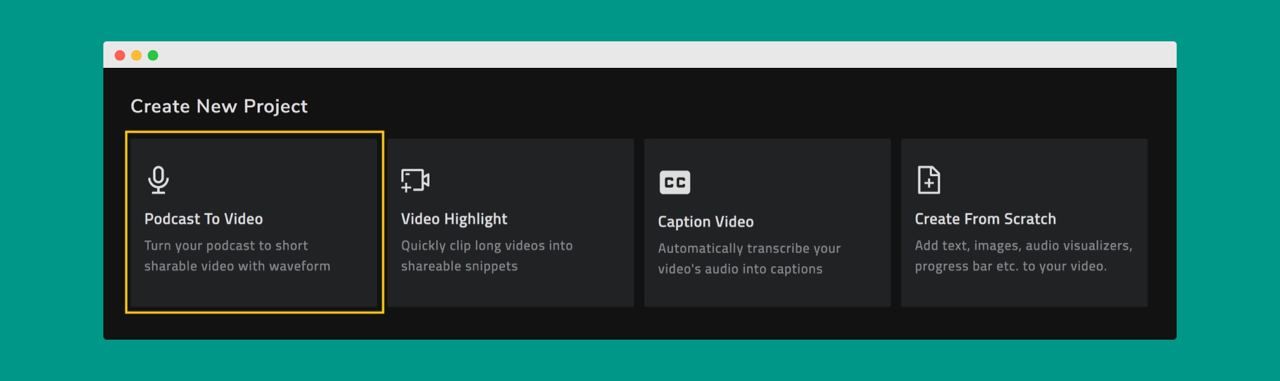This screenshot has height=381, width=1280.
Task: Click 'progress bar etc. to your video' line
Action: coord(1011,266)
